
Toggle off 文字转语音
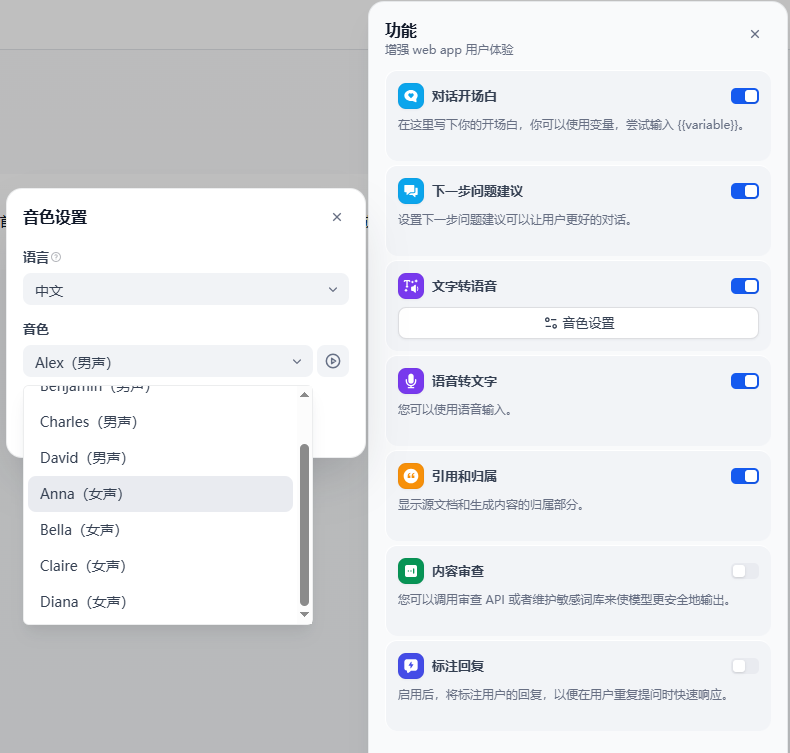pos(745,286)
